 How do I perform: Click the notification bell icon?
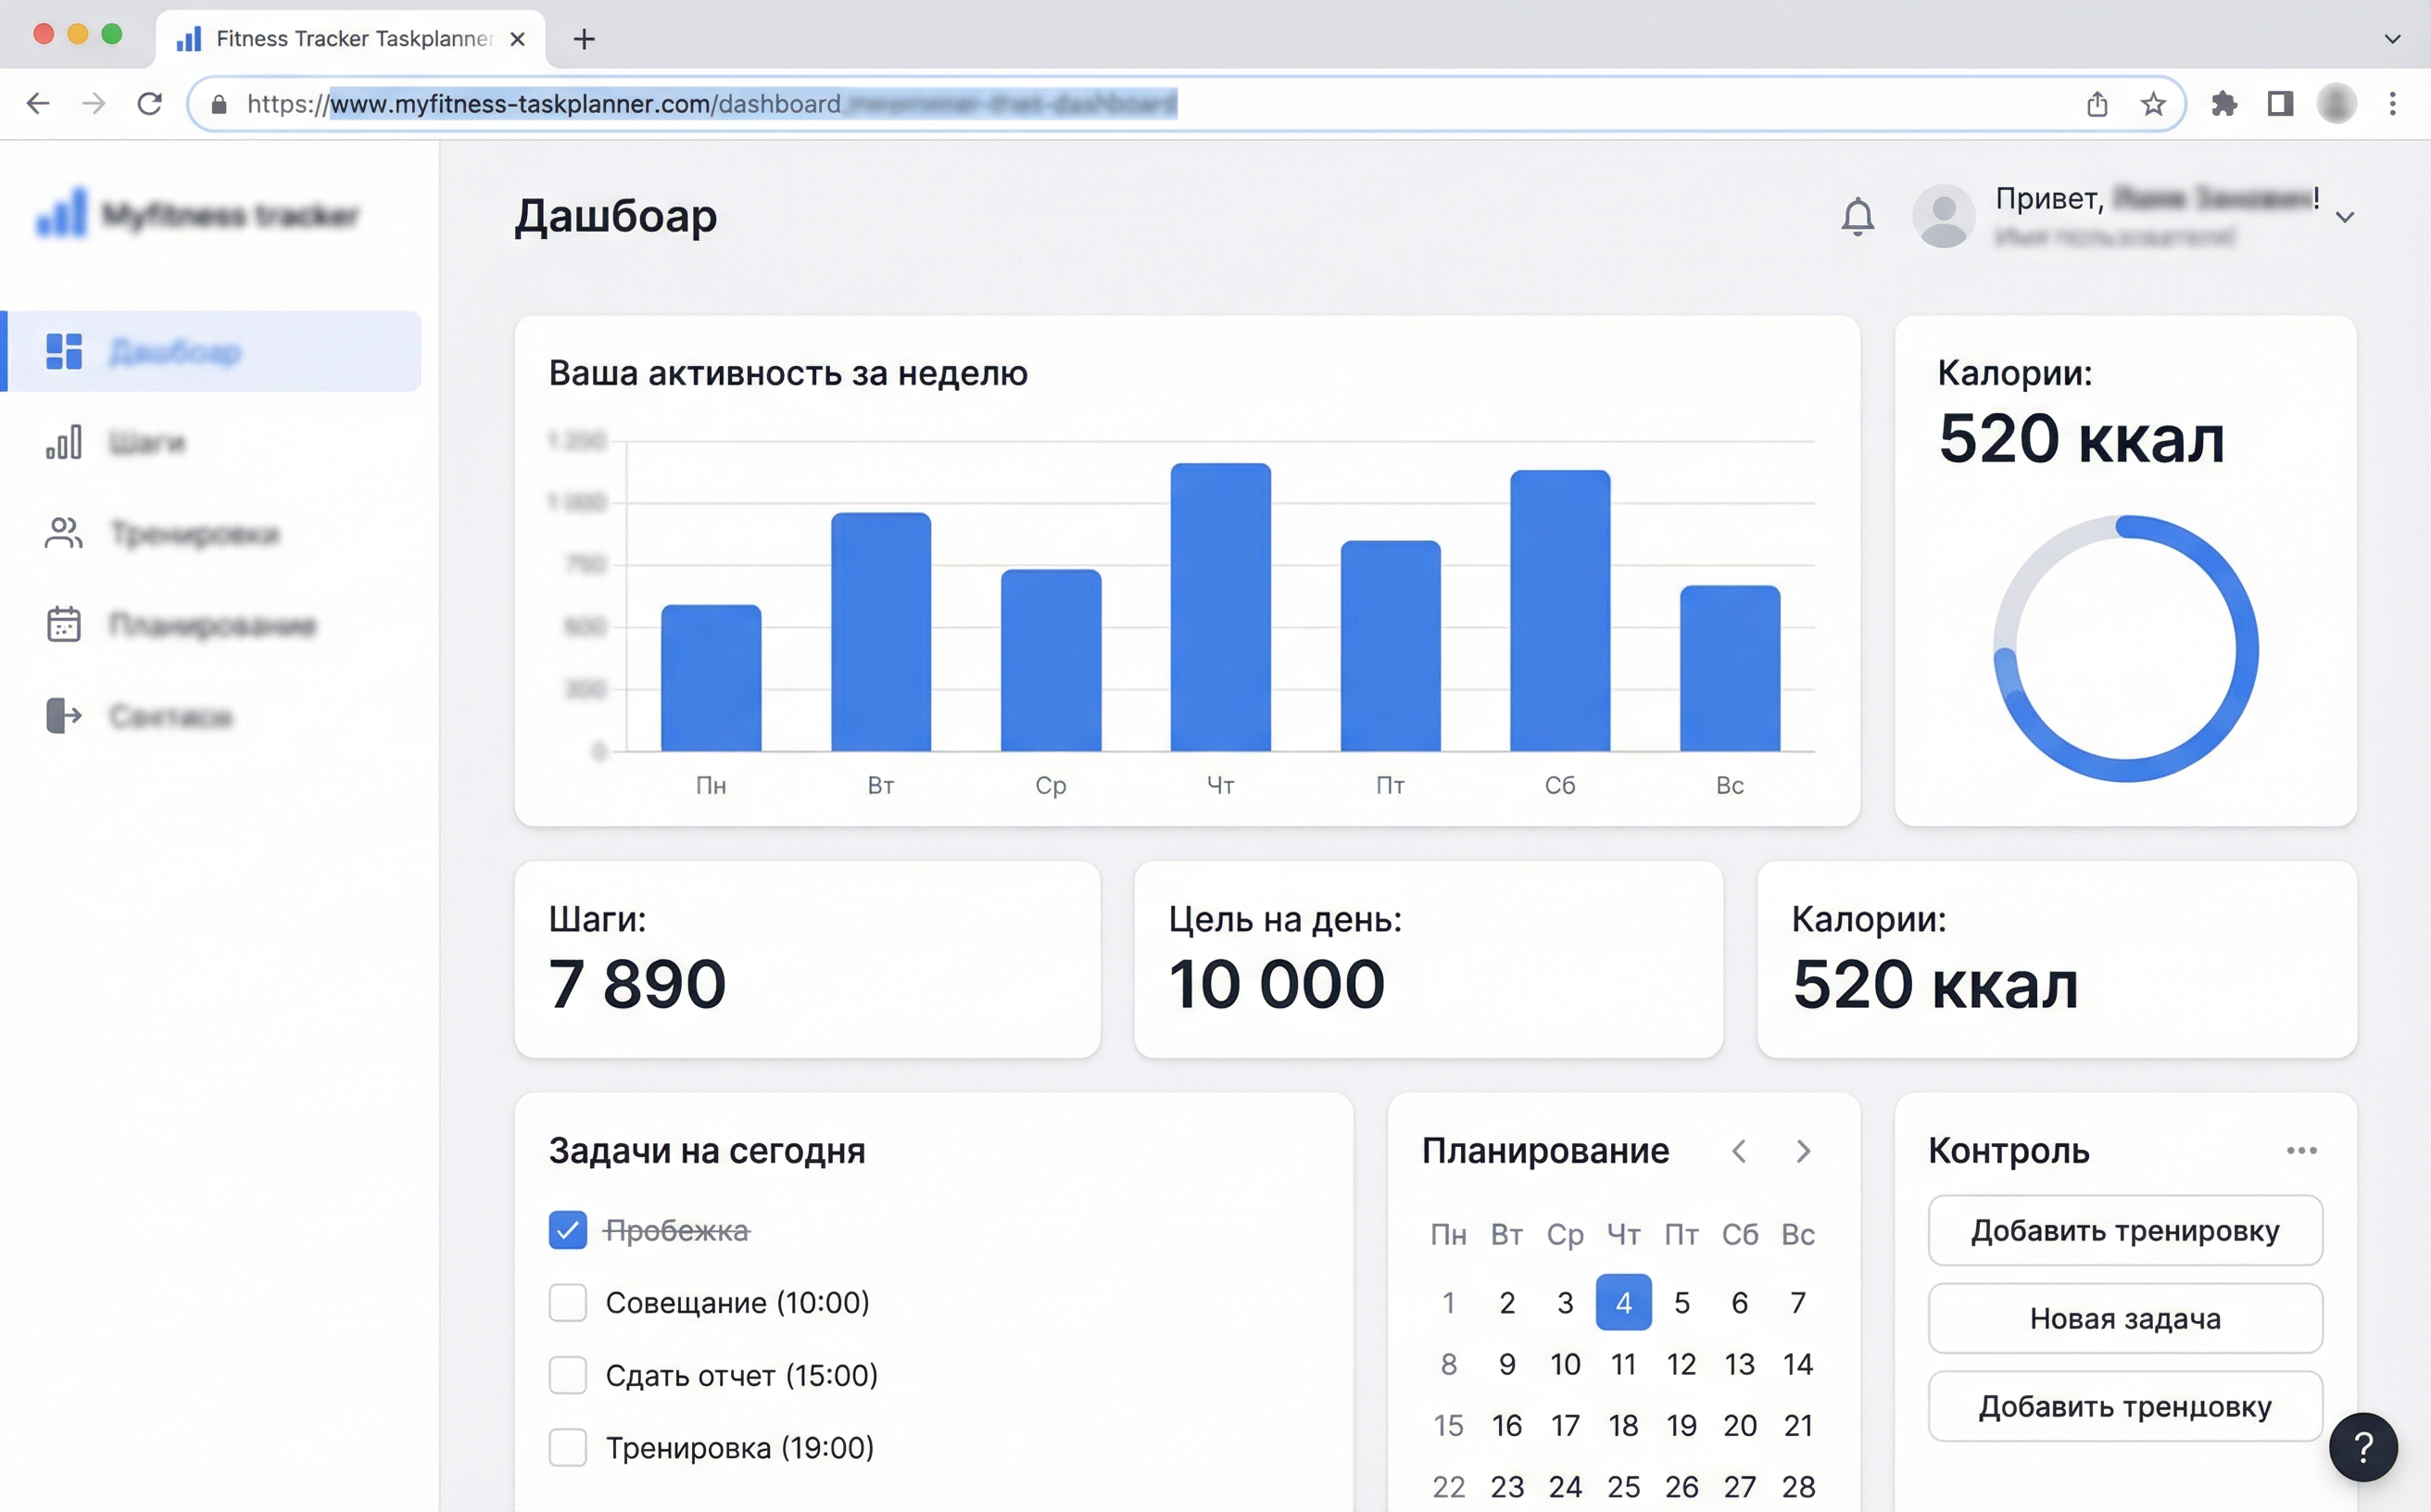click(1857, 216)
